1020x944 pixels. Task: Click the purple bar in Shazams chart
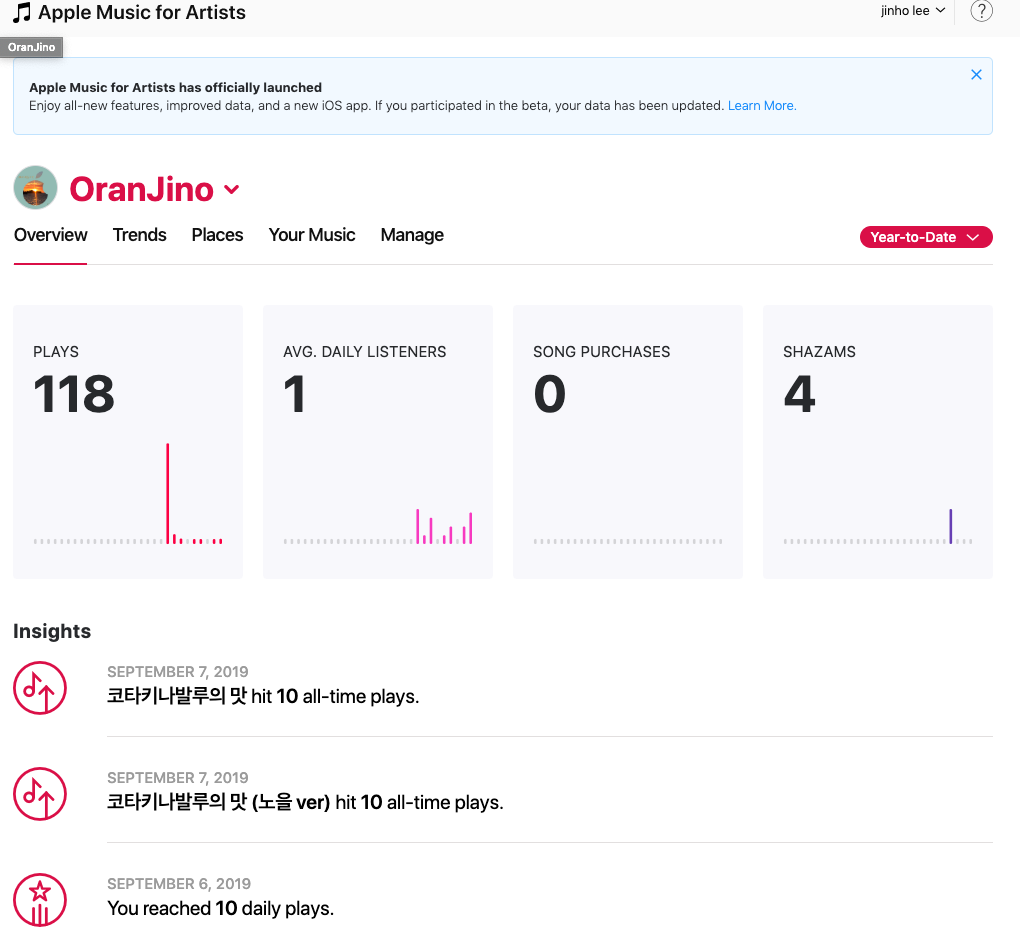950,526
